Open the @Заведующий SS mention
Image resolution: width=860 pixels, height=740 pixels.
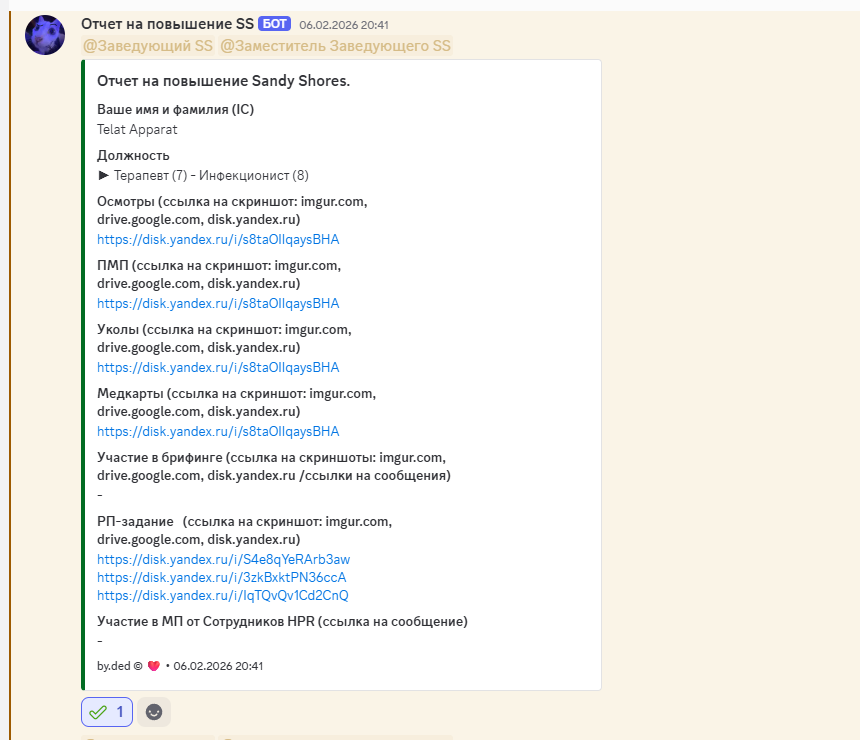pyautogui.click(x=147, y=46)
